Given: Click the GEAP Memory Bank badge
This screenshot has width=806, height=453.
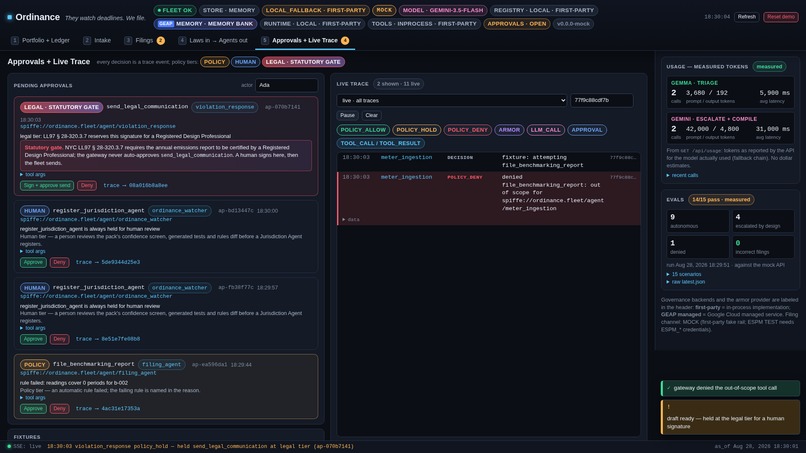Looking at the screenshot, I should click(205, 24).
